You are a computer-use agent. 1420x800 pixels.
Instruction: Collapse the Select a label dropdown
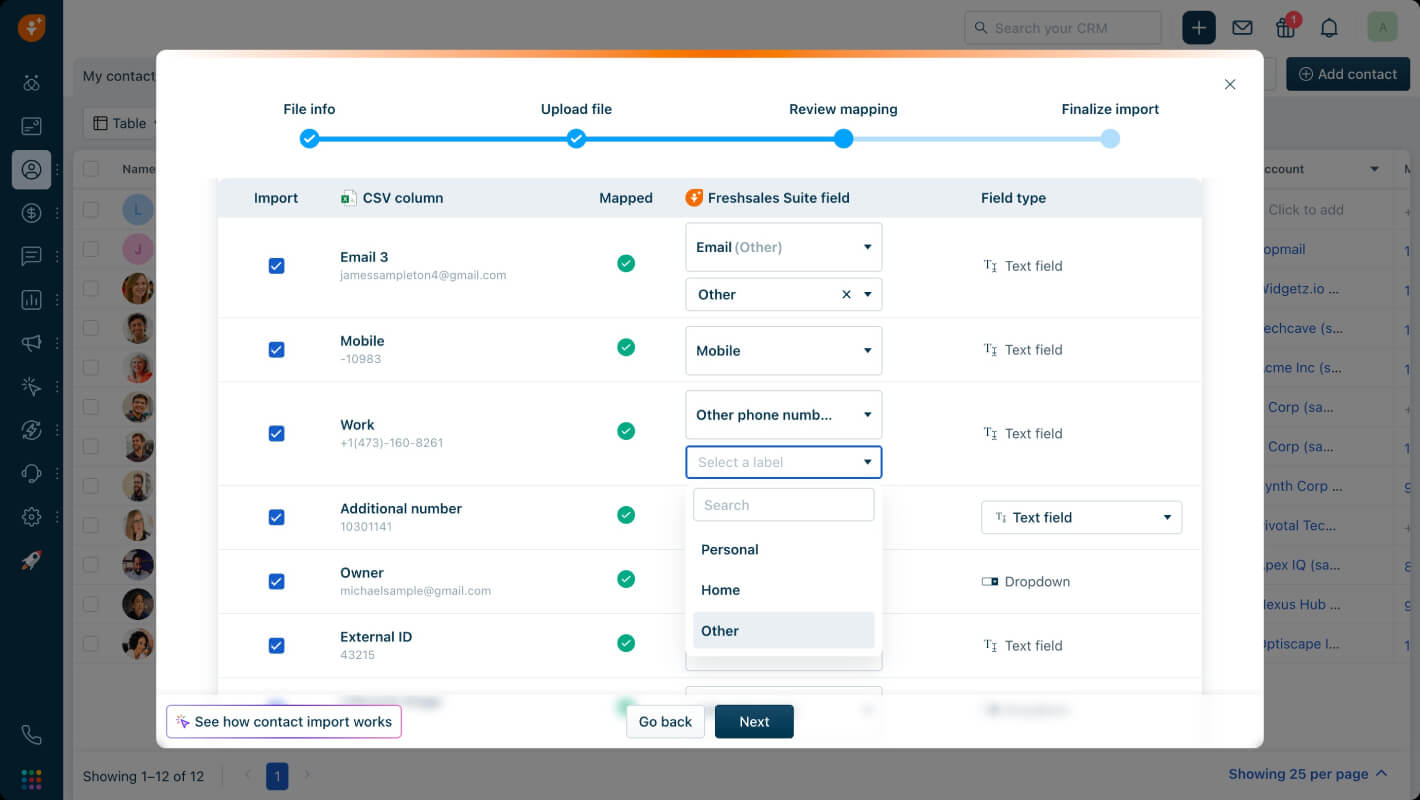tap(784, 462)
